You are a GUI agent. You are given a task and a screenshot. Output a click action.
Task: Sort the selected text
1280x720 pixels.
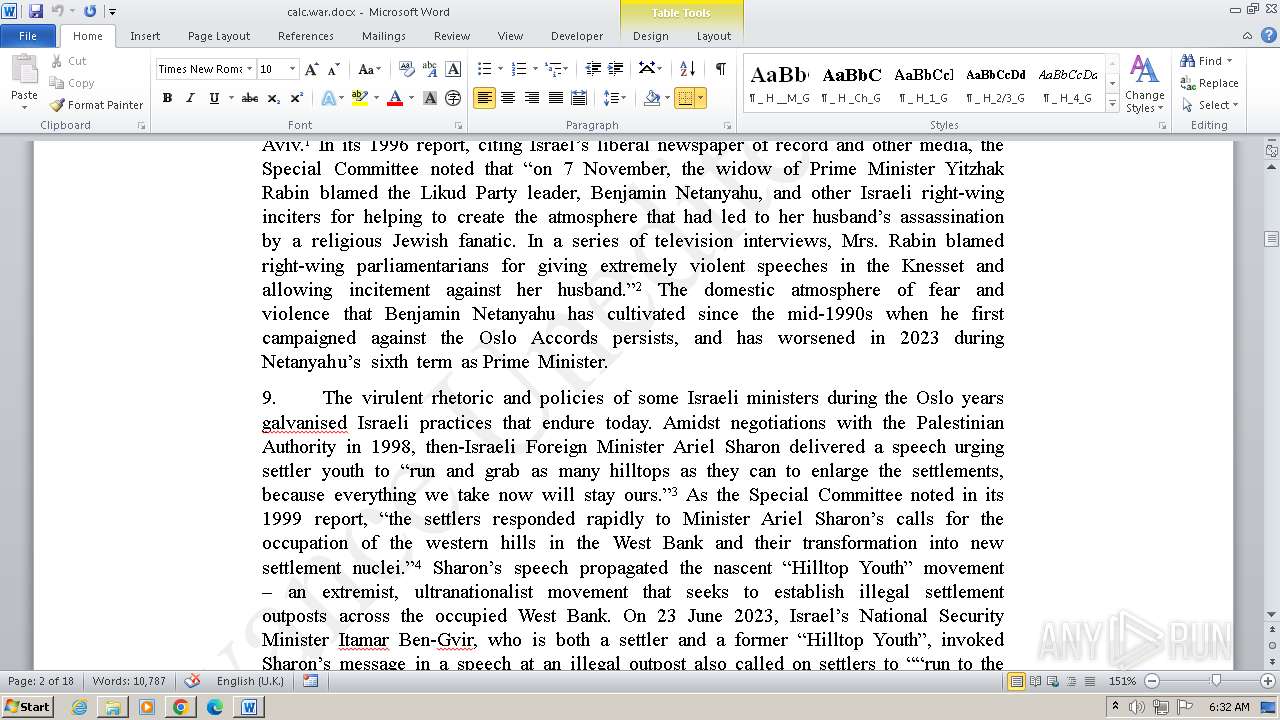[x=687, y=69]
